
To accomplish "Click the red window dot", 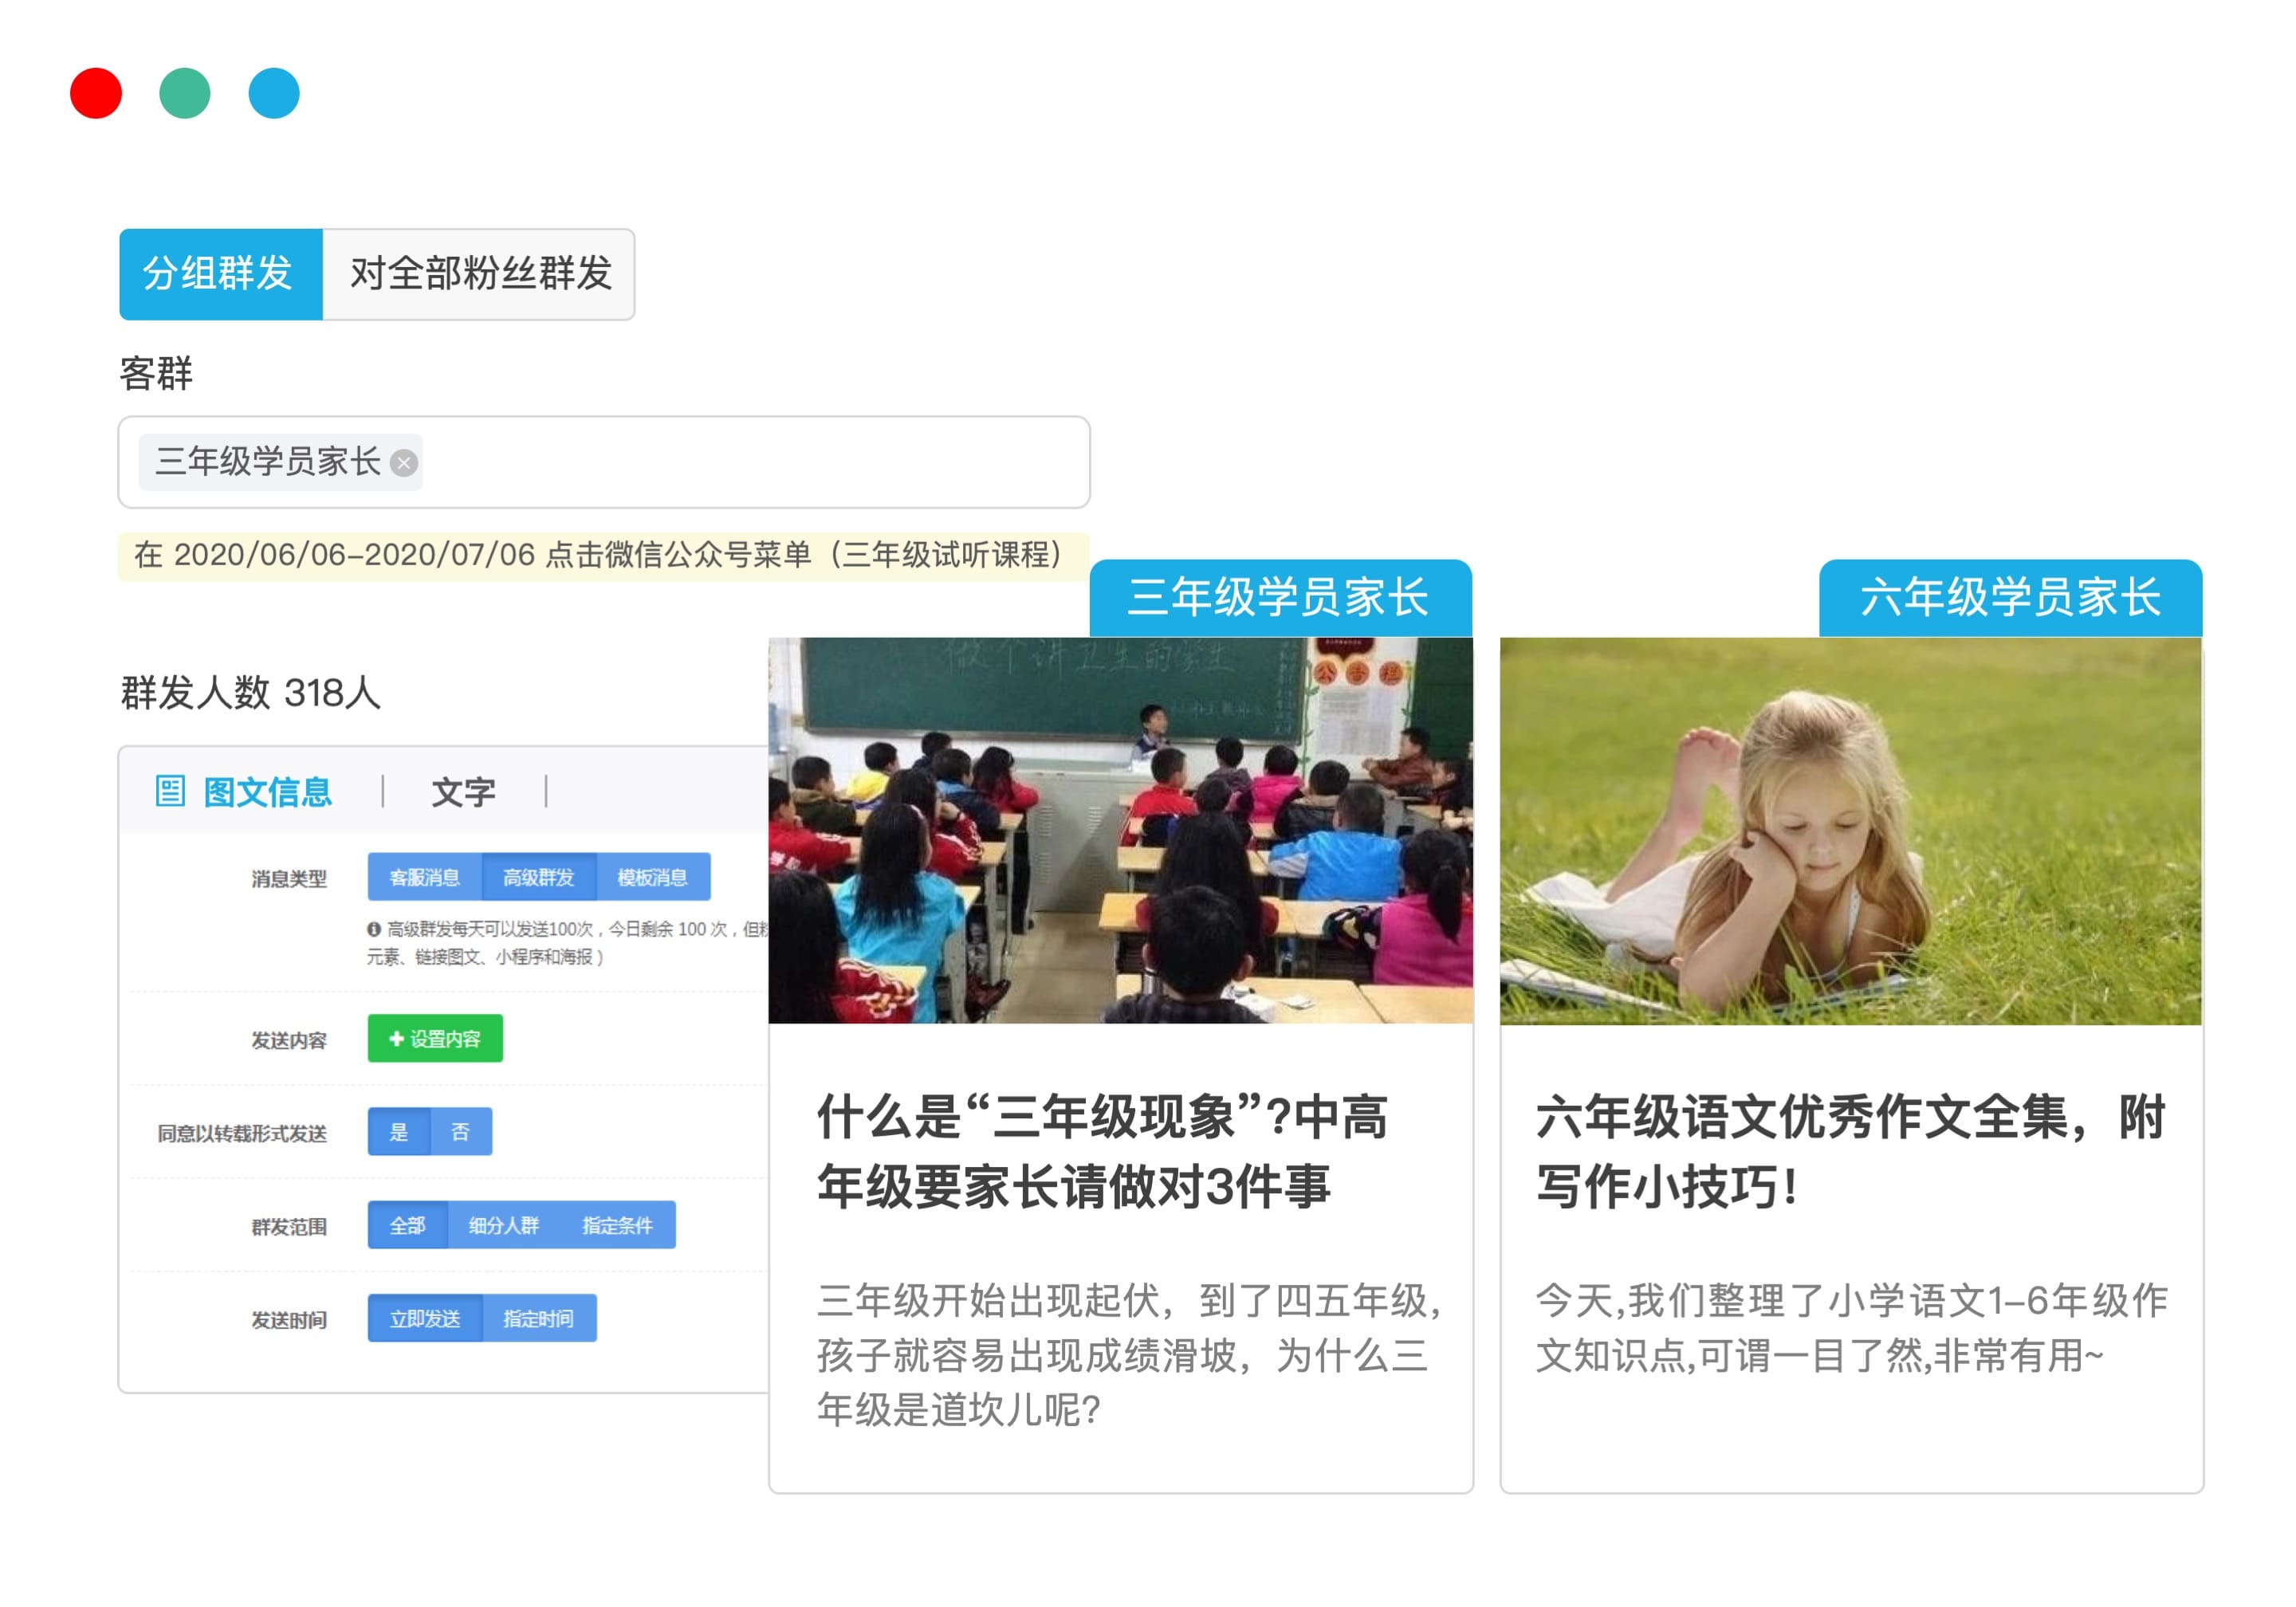I will (x=96, y=93).
